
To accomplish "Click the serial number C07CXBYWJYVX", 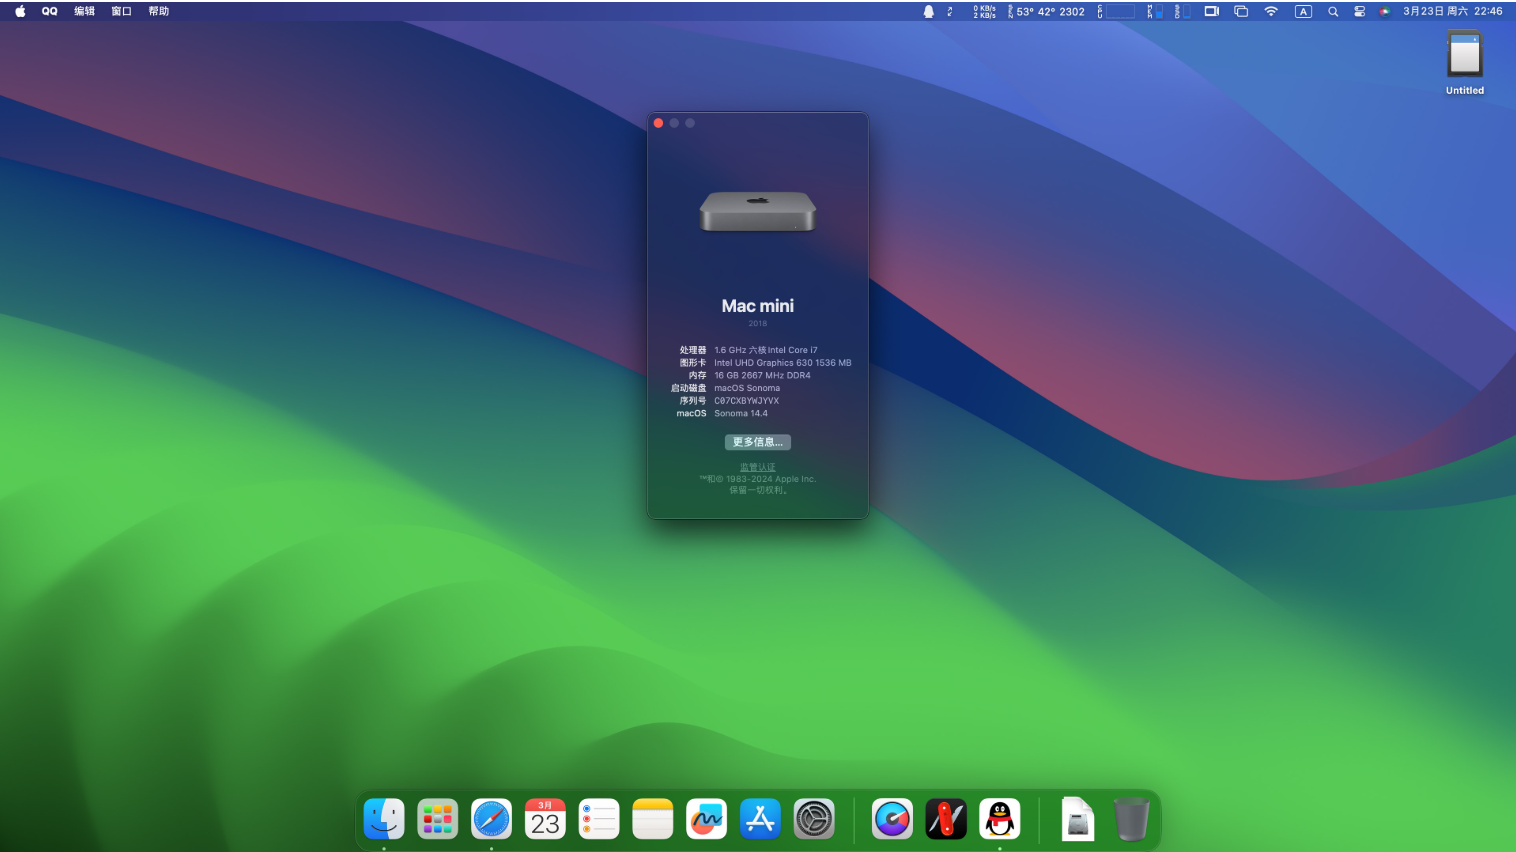I will point(746,401).
